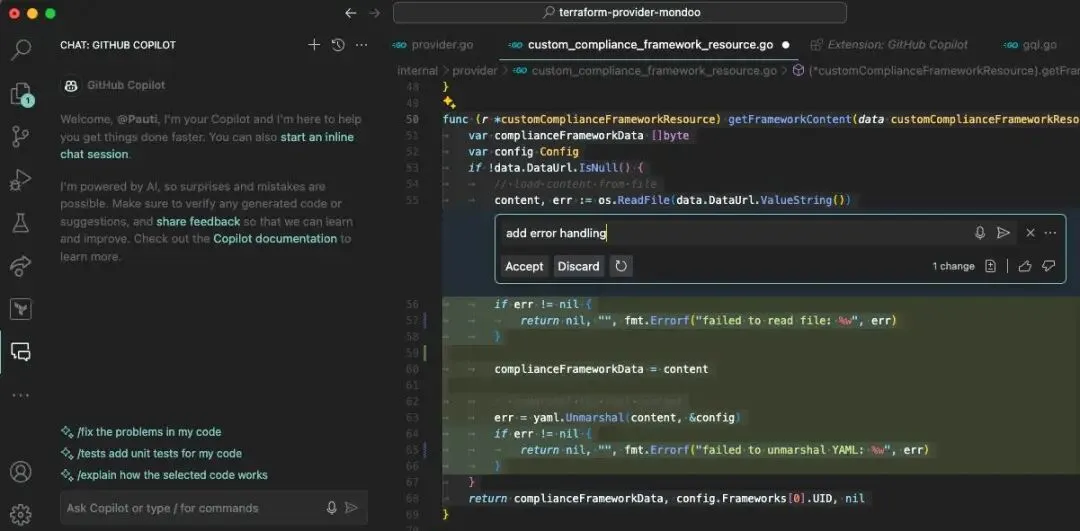Toggle the changes diff view icon
Screen dimensions: 1080x531
point(990,266)
